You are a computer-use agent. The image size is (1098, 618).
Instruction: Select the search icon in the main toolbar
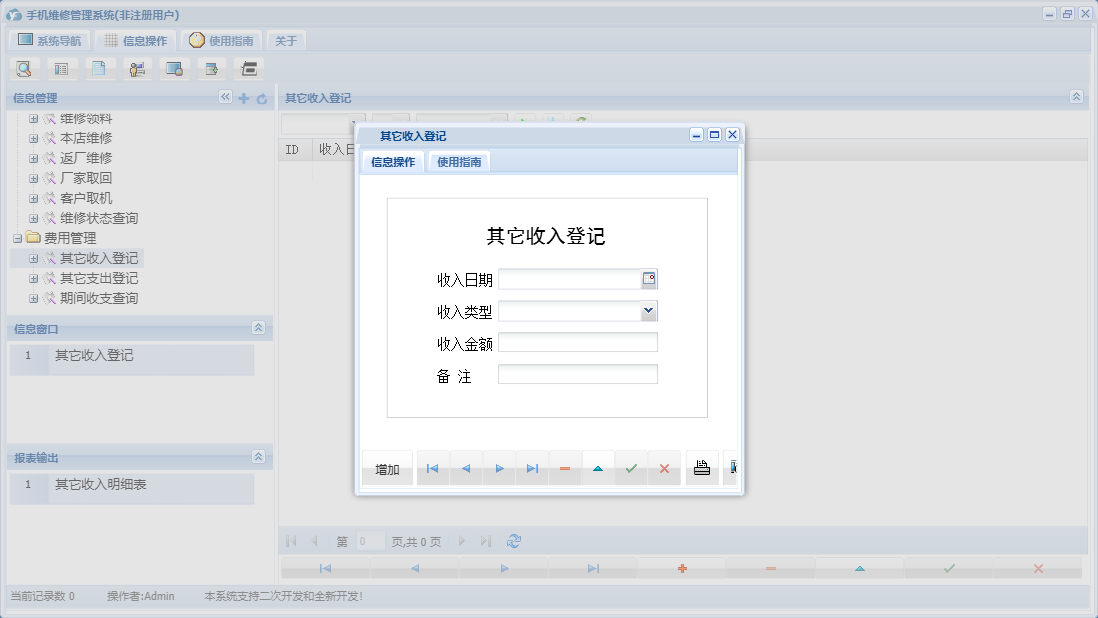25,68
